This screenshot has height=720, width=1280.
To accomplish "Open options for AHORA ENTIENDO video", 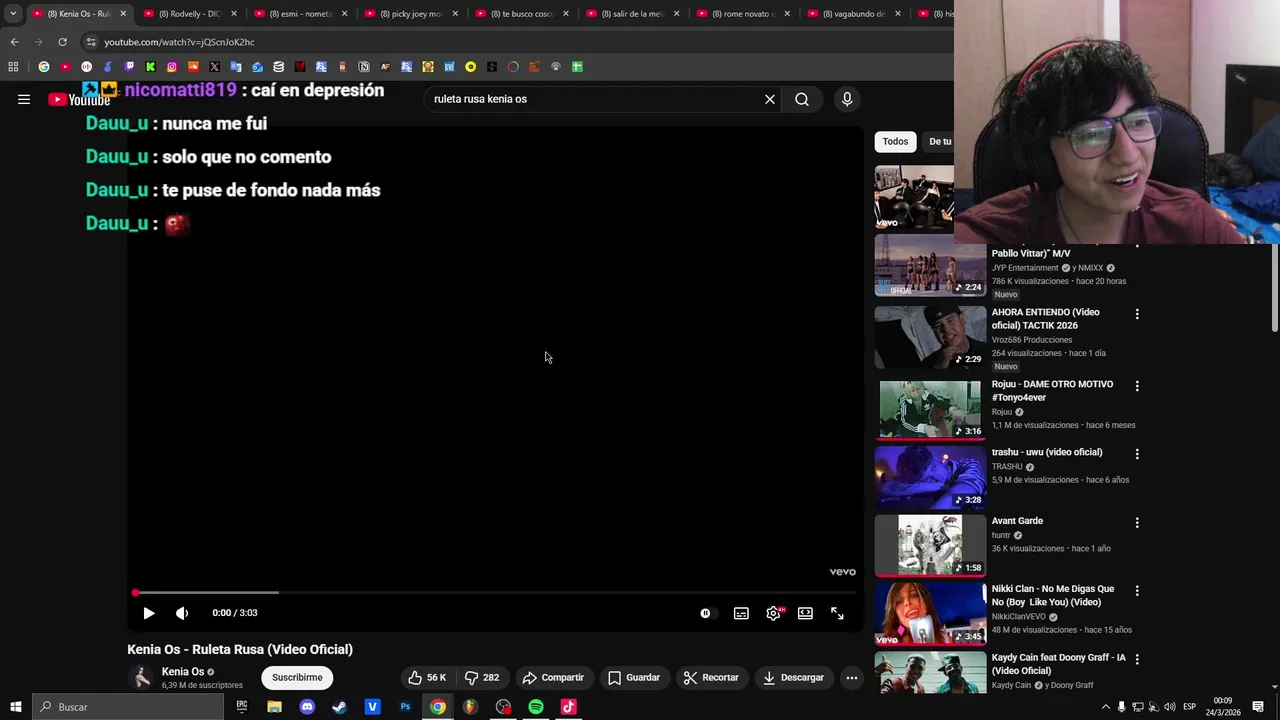I will tap(1137, 314).
